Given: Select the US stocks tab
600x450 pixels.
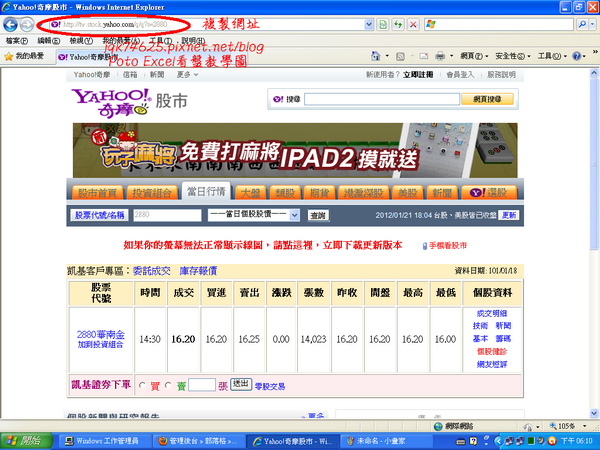Looking at the screenshot, I should pyautogui.click(x=408, y=192).
